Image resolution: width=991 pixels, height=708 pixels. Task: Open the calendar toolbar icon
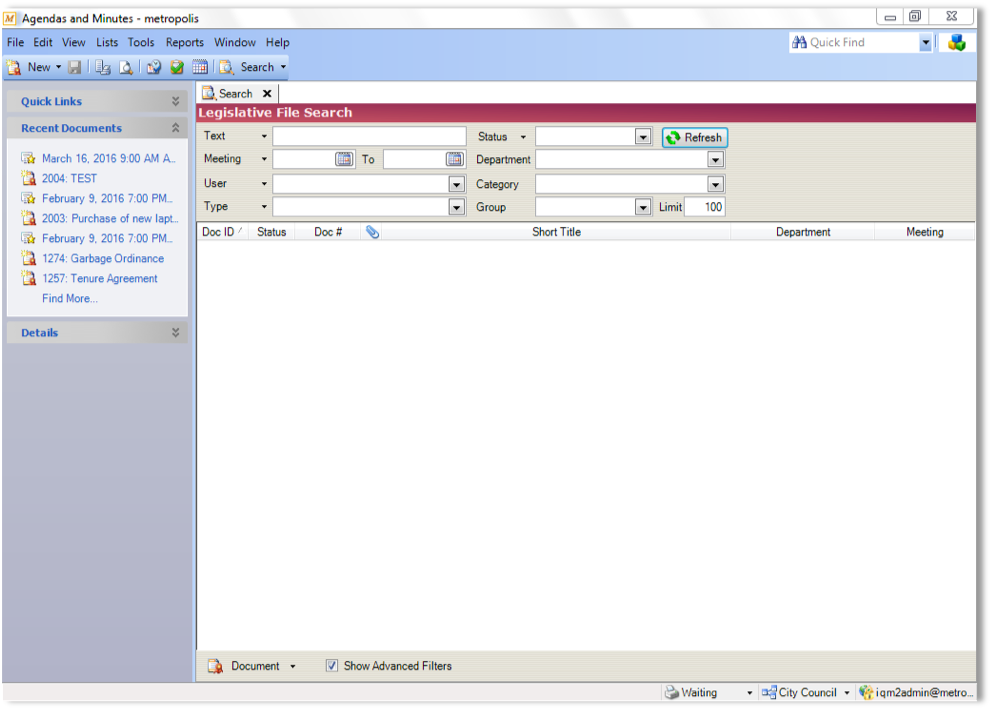pos(200,67)
